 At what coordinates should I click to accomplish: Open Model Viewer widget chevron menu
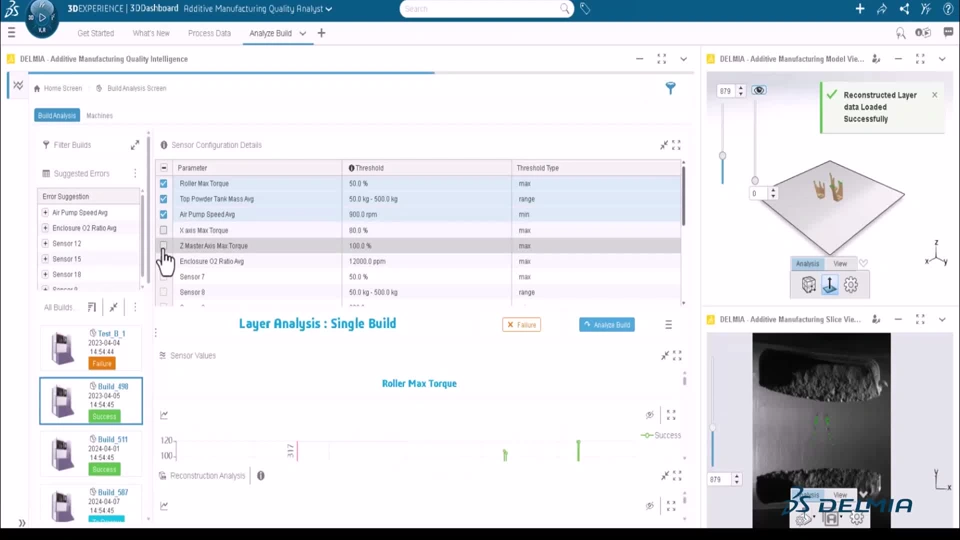point(942,59)
